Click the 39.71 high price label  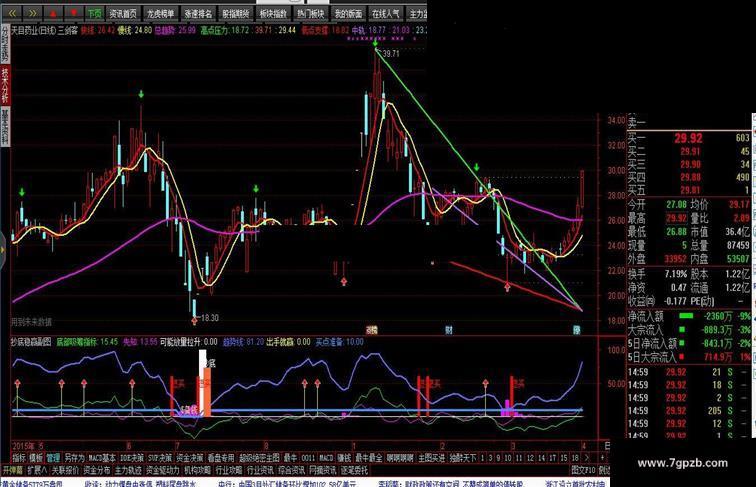coord(391,54)
